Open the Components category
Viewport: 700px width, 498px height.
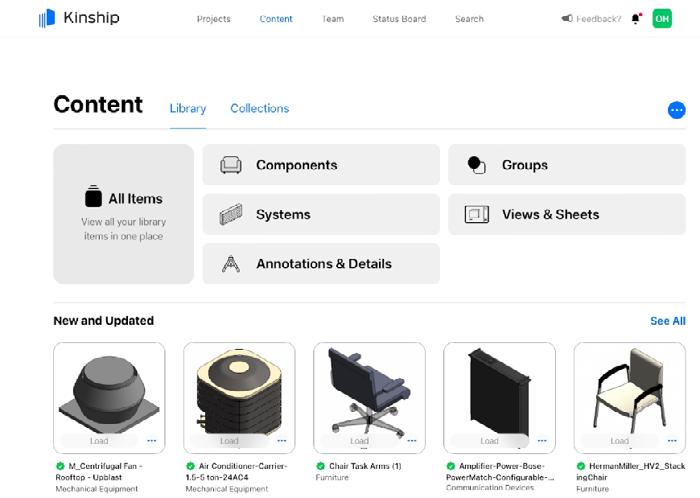pos(321,165)
